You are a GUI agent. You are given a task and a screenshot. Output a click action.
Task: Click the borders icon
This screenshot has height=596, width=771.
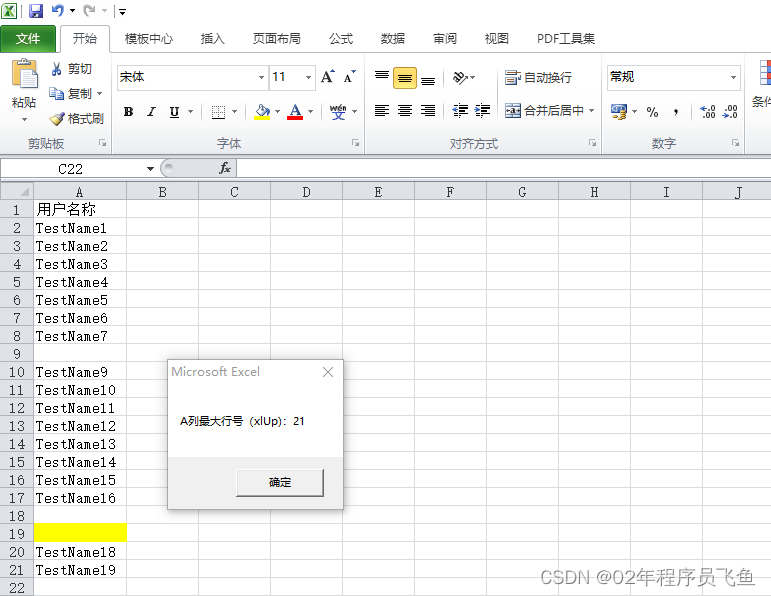218,112
